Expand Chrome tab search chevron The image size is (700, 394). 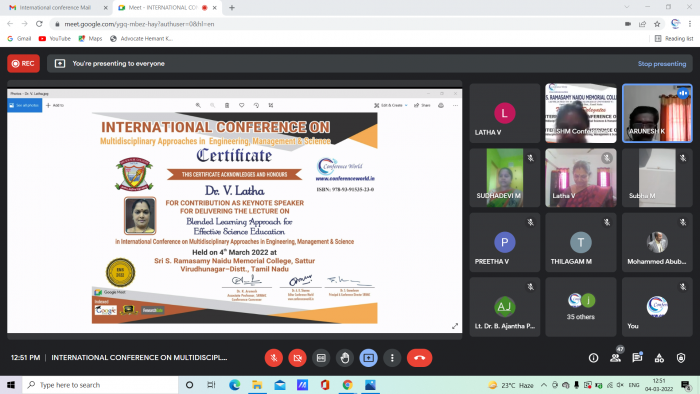coord(627,7)
